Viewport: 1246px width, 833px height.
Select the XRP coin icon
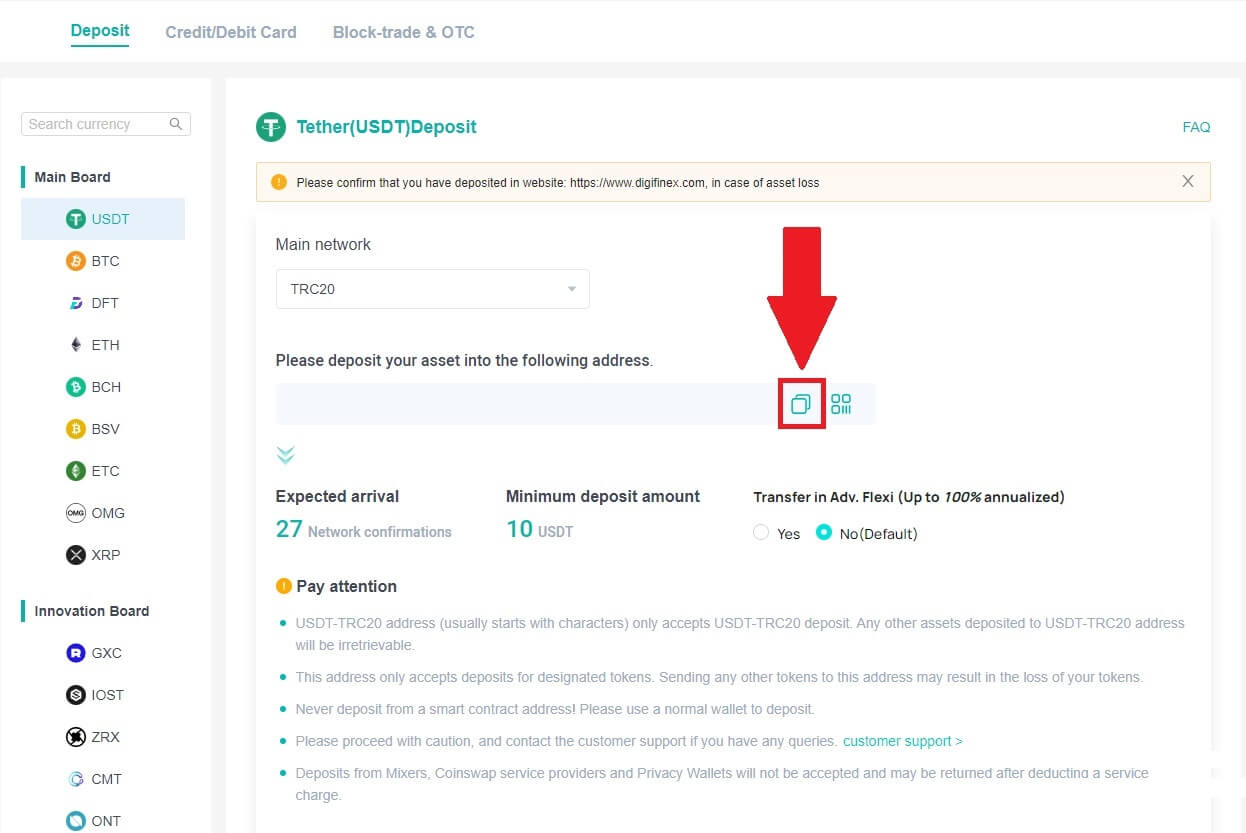click(x=76, y=555)
